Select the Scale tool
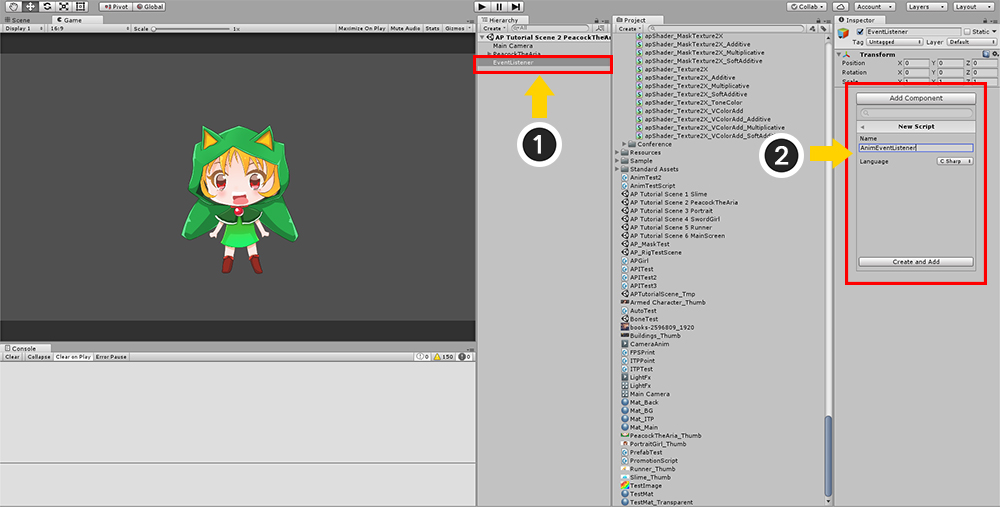The height and width of the screenshot is (507, 1000). (63, 6)
